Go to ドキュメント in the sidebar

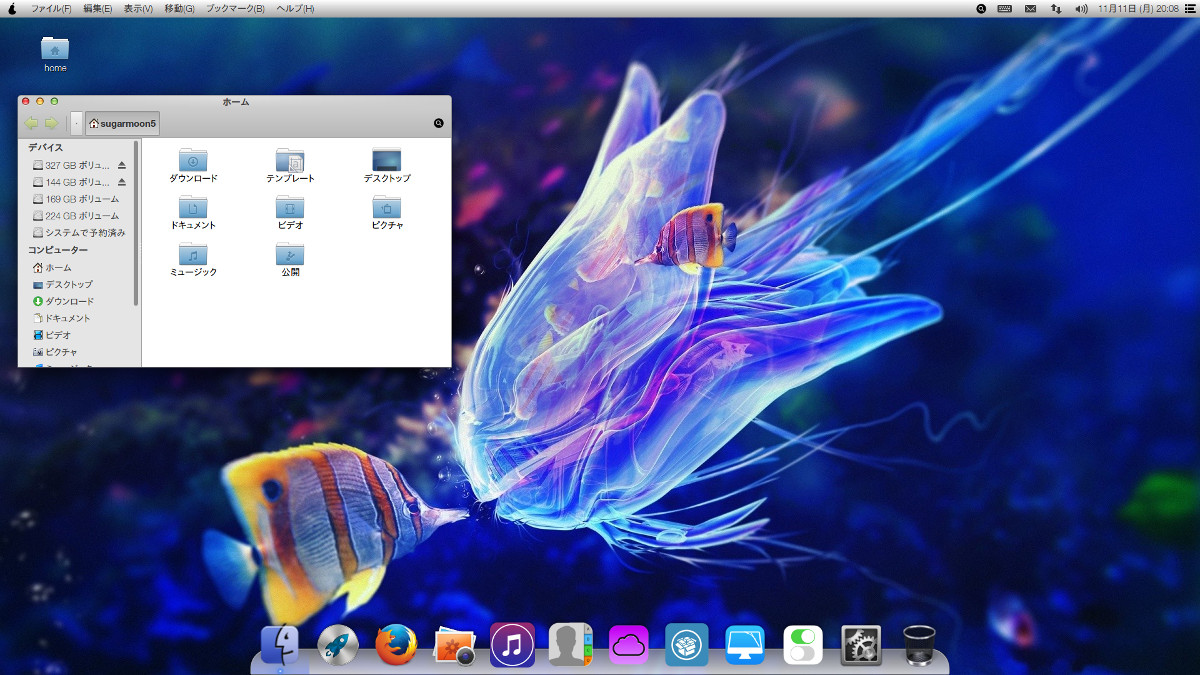pyautogui.click(x=62, y=319)
